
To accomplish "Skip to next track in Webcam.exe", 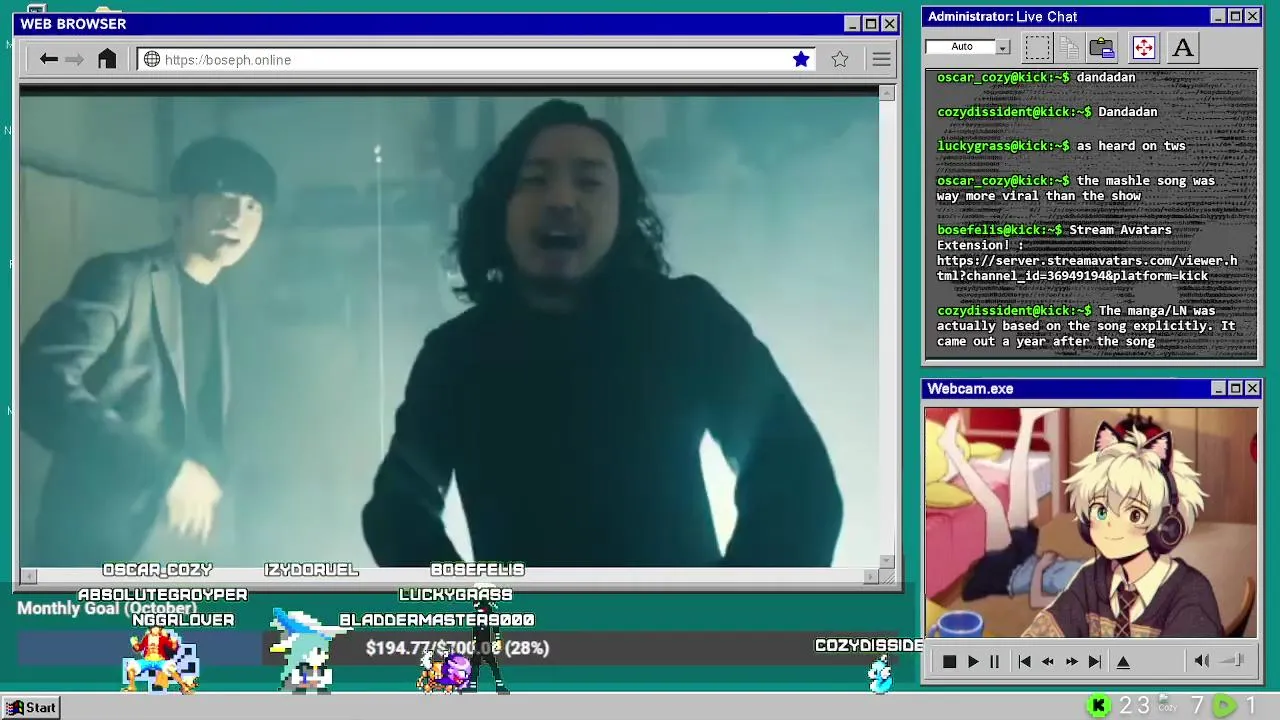I will tap(1095, 662).
